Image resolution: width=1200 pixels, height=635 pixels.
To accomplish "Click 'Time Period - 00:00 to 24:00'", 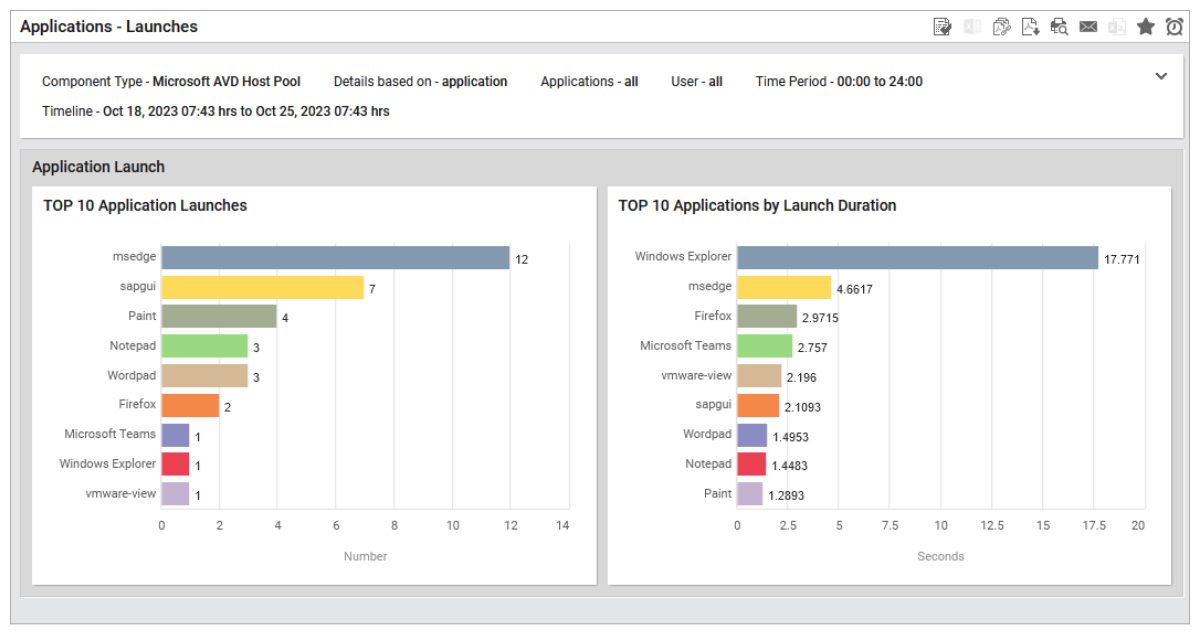I will point(839,82).
